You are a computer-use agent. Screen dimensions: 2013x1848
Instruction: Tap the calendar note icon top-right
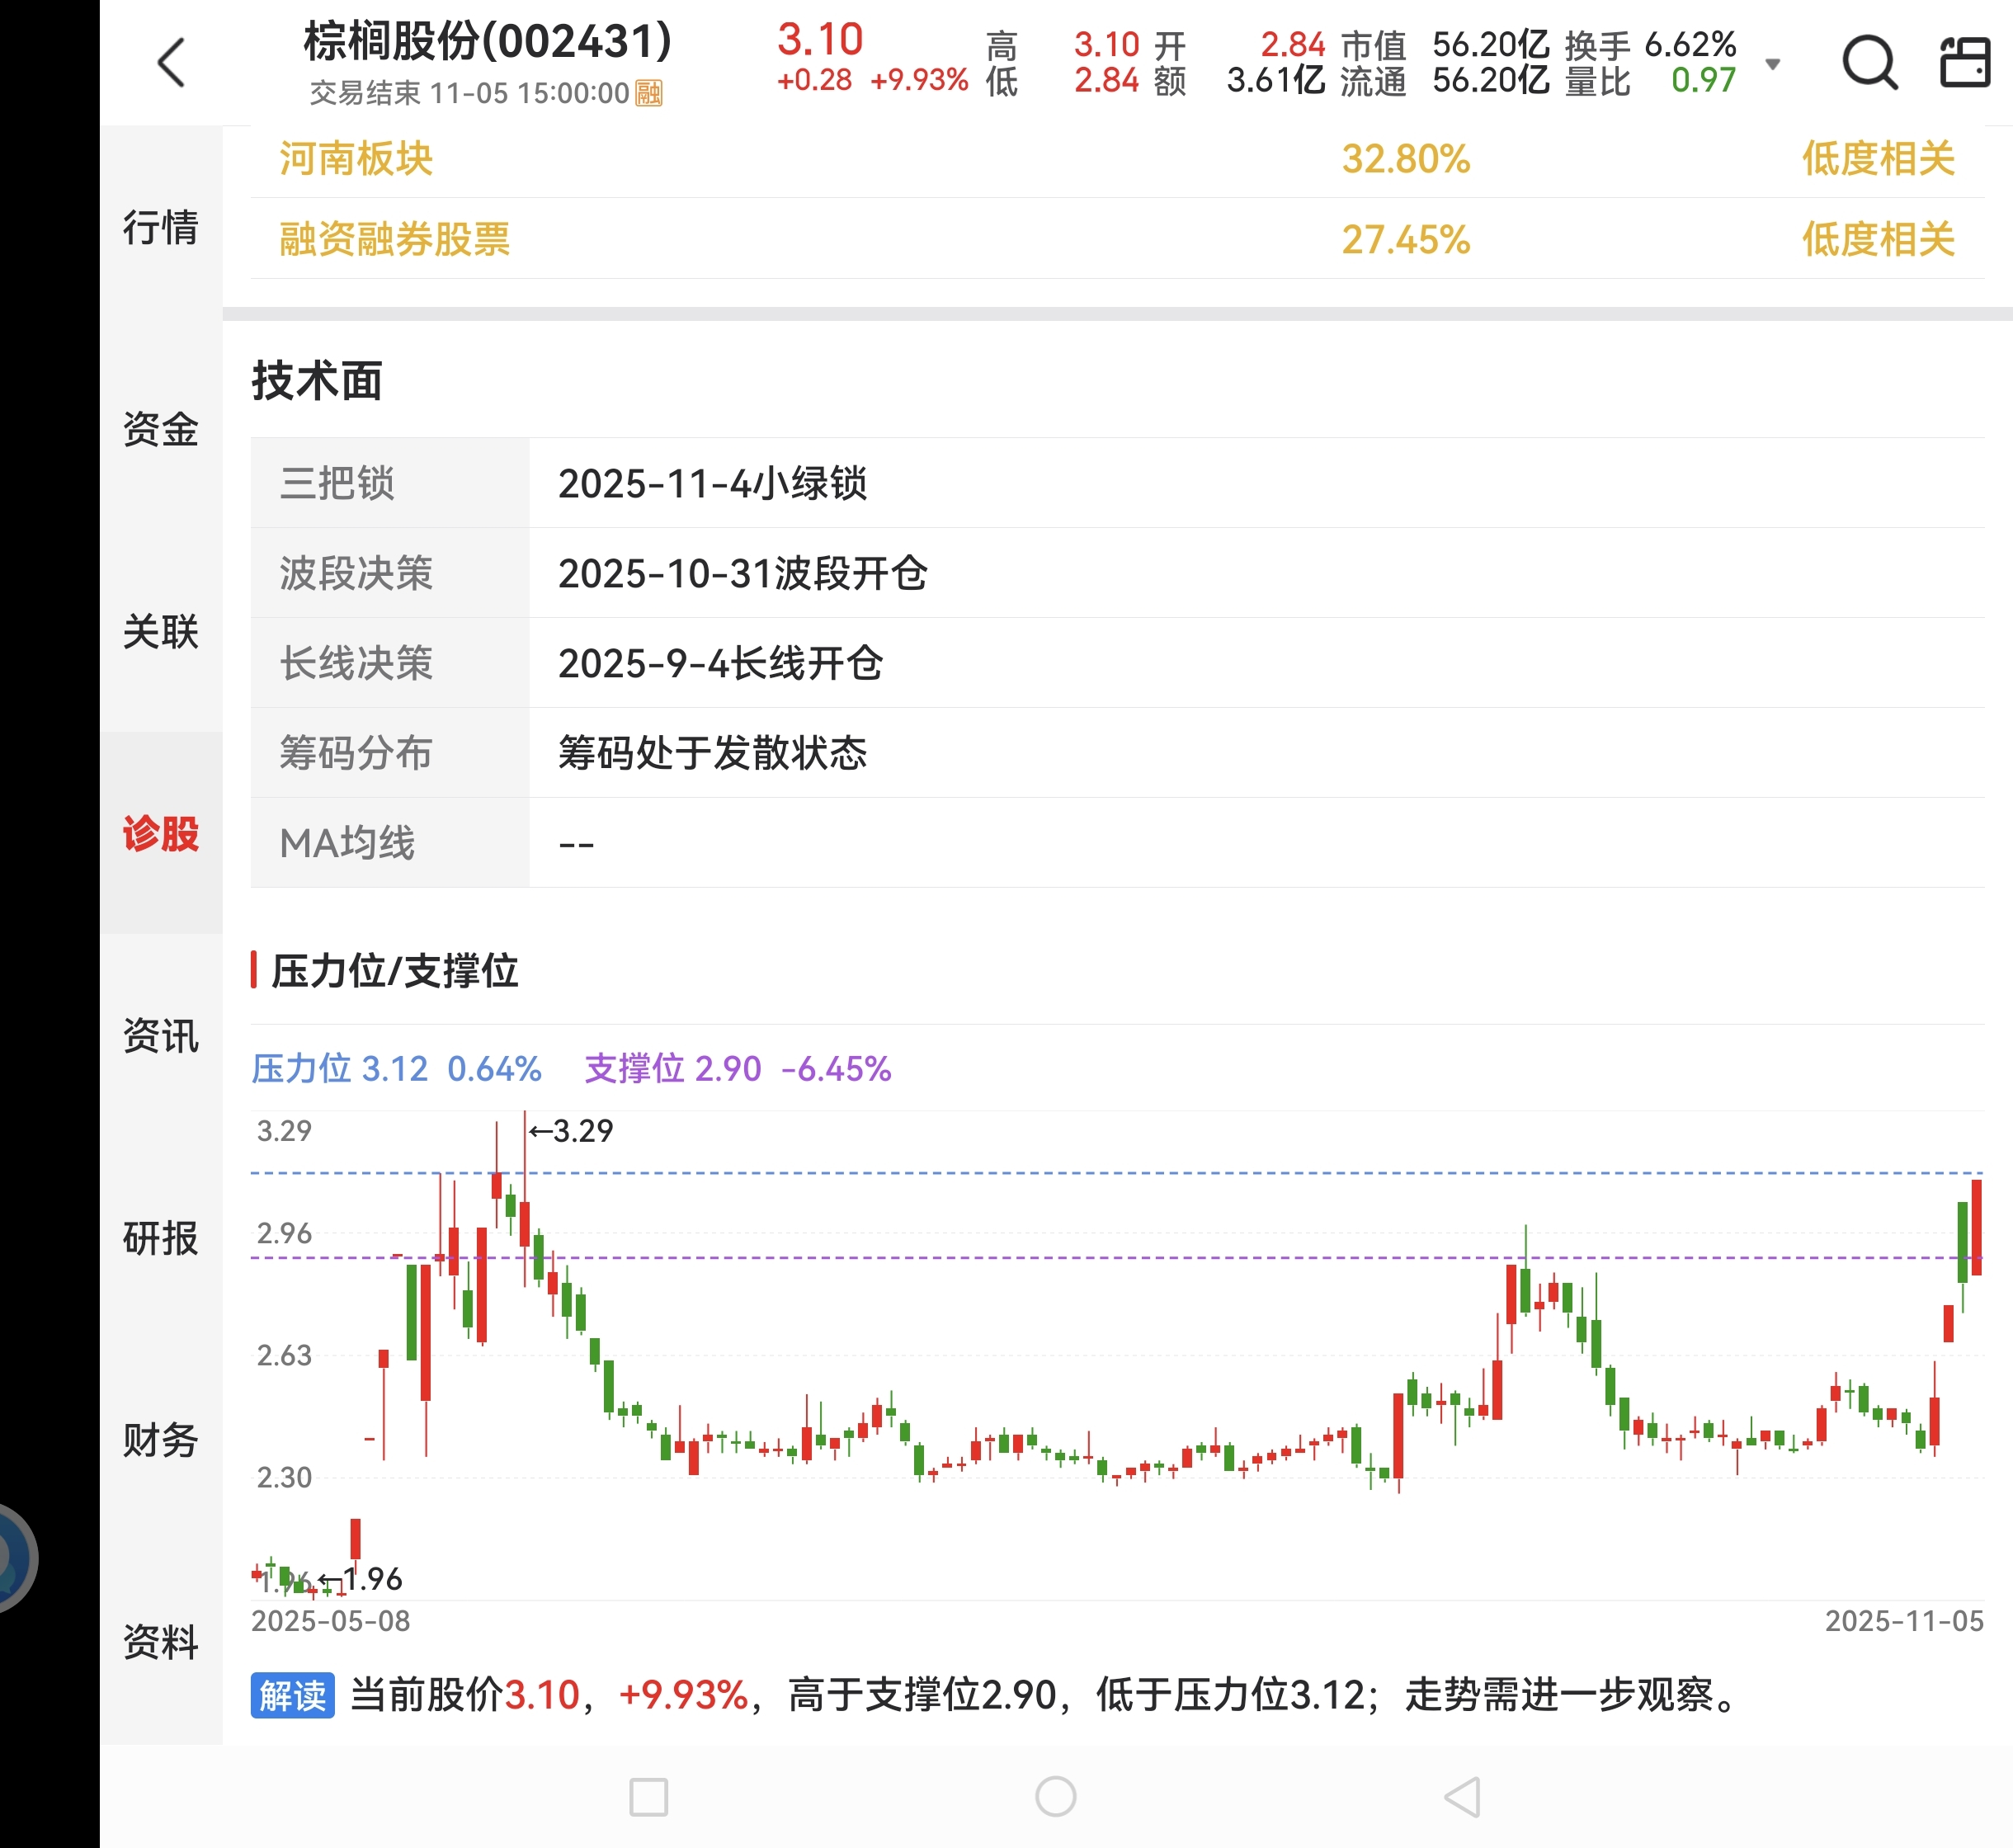pos(1964,63)
